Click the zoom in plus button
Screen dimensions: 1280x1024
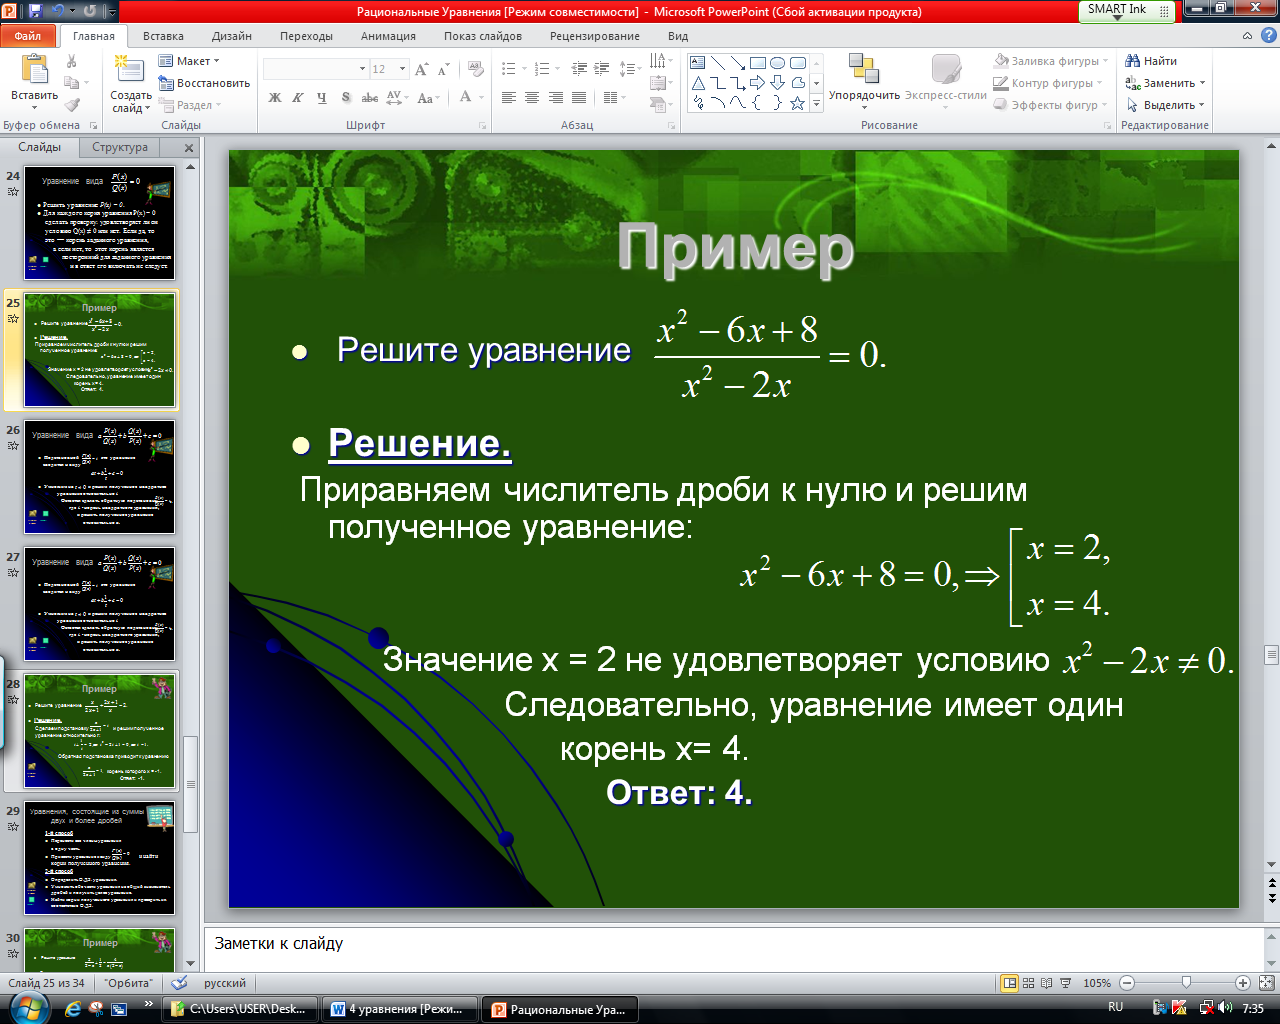tap(1242, 983)
